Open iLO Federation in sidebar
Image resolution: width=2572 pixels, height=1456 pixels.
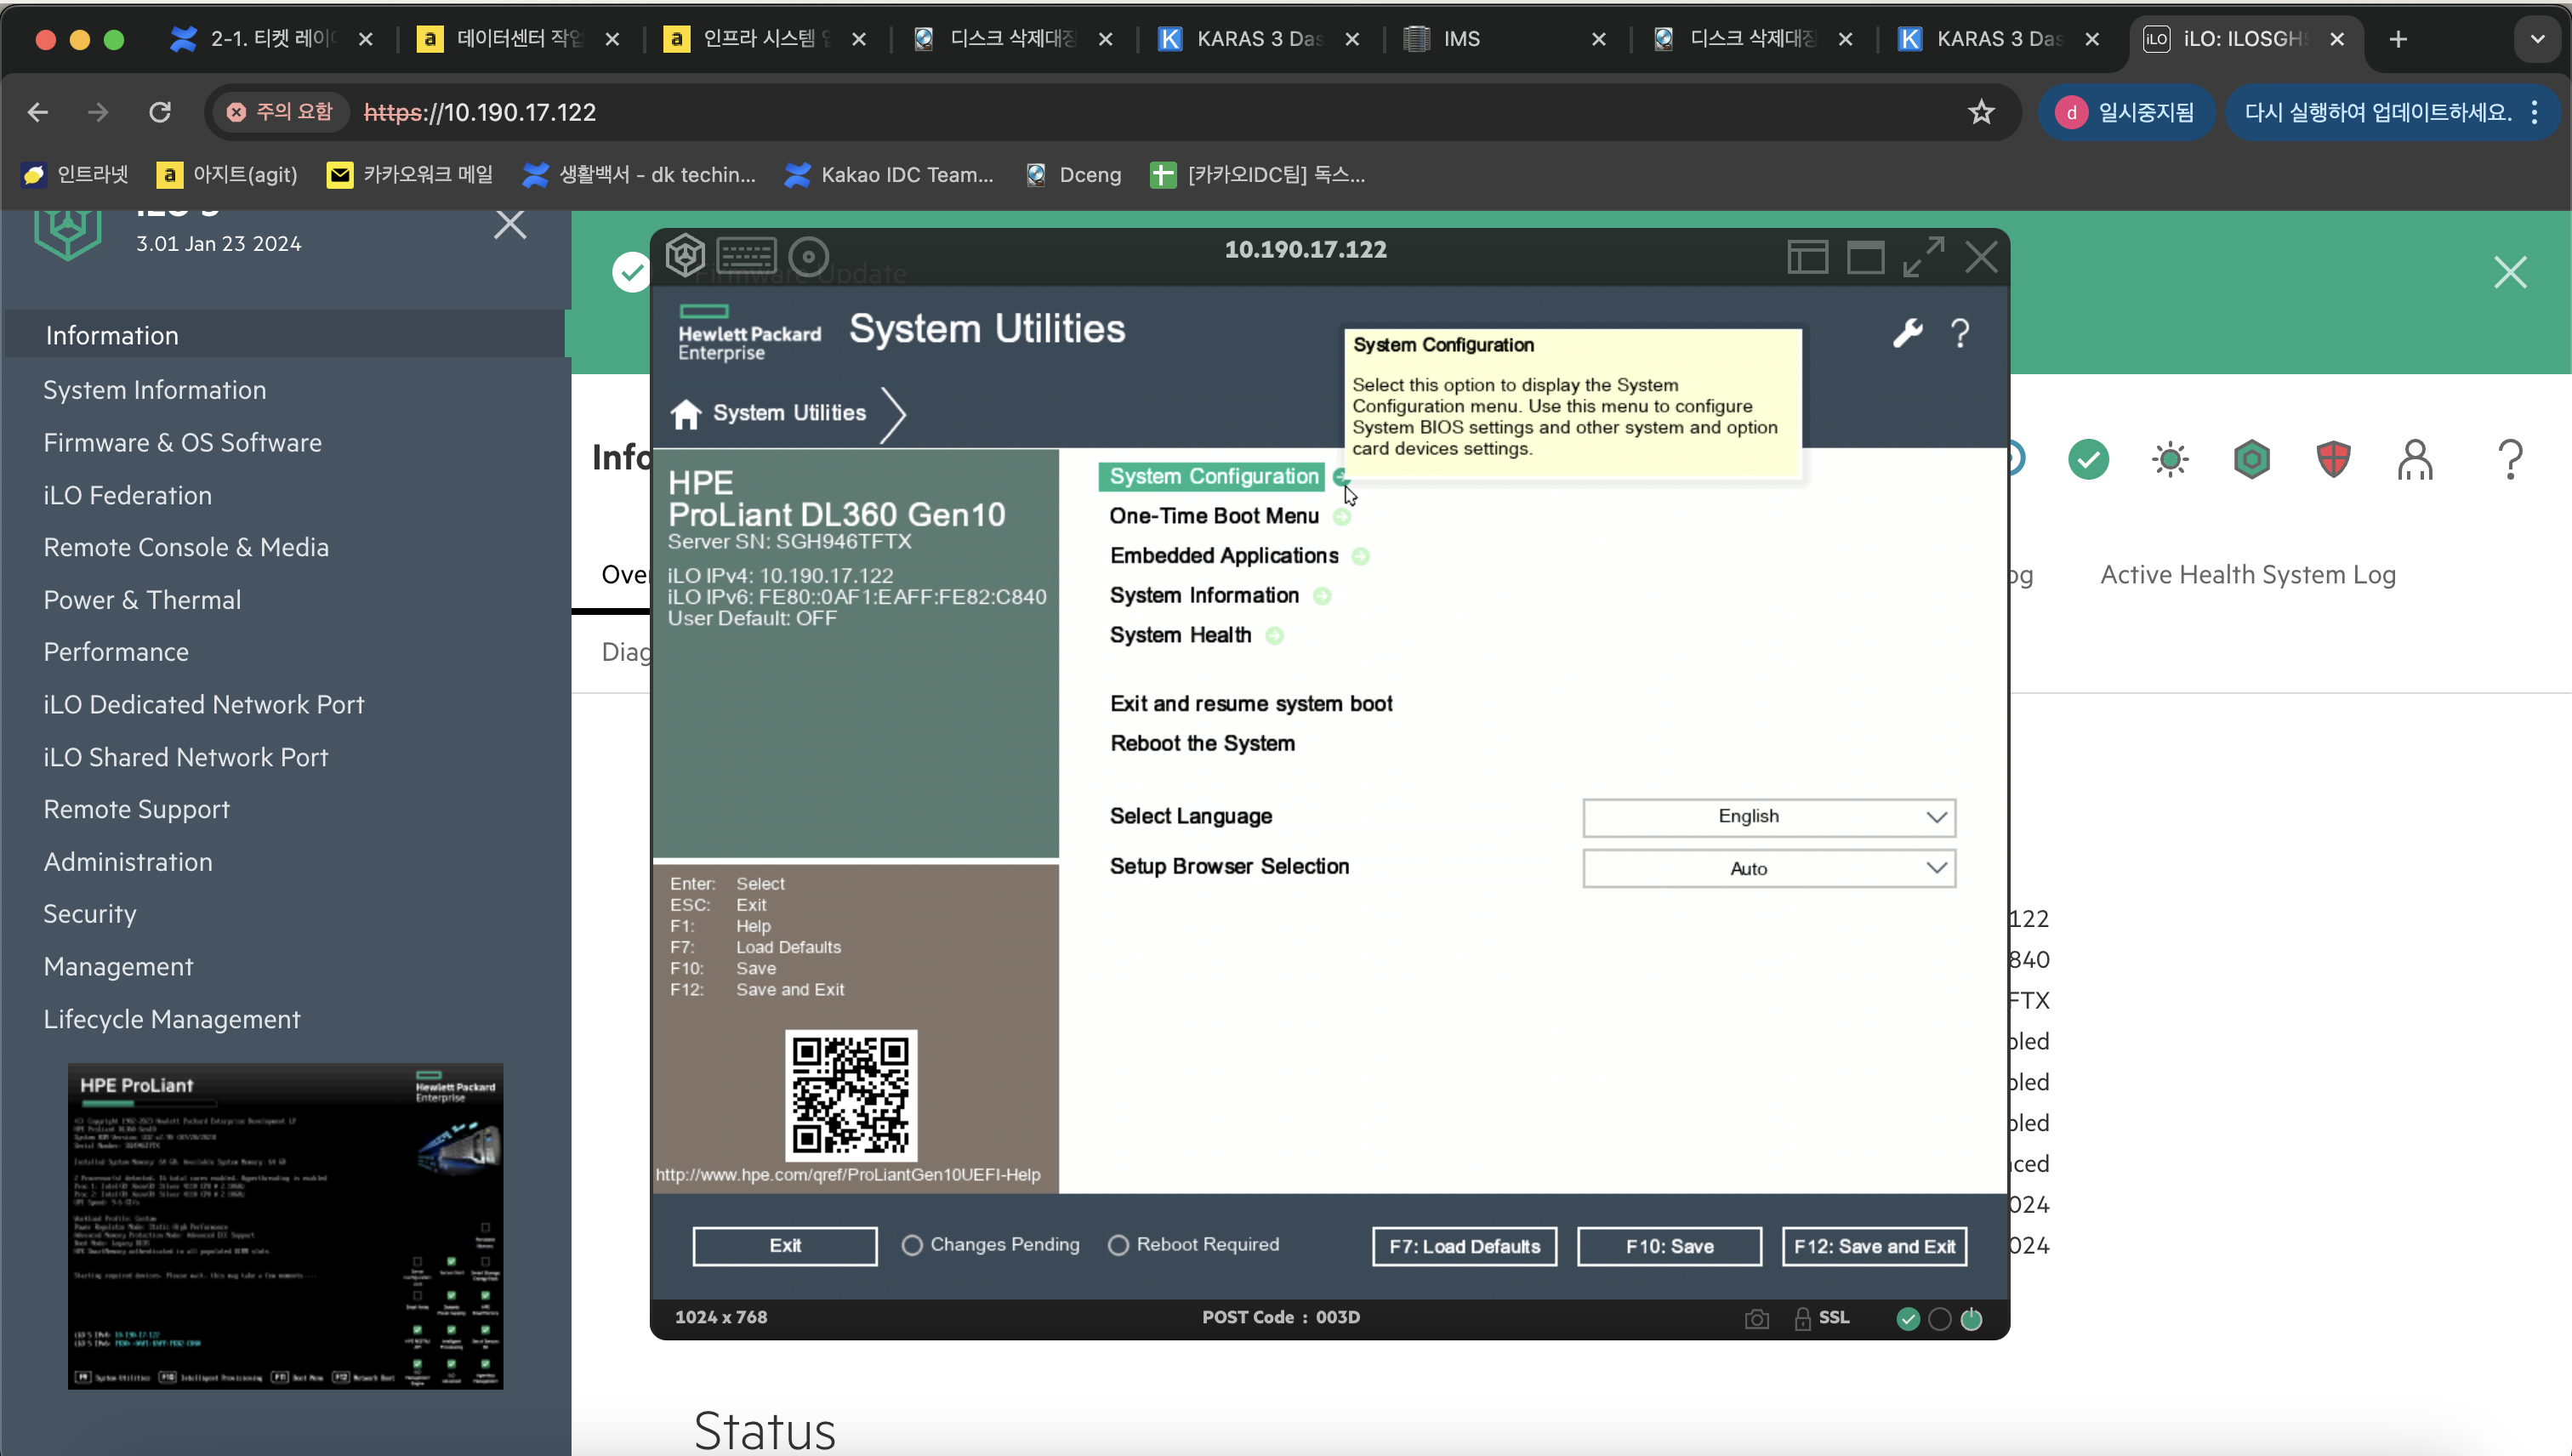coord(128,496)
